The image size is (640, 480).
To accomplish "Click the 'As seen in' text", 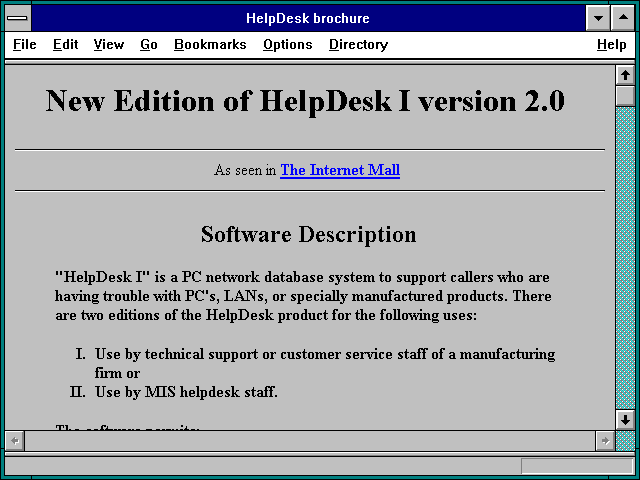I will (245, 170).
